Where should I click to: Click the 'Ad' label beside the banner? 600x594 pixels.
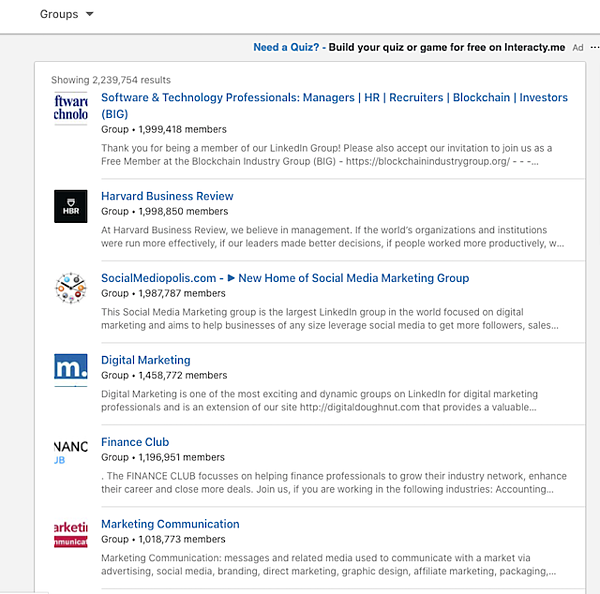point(578,48)
